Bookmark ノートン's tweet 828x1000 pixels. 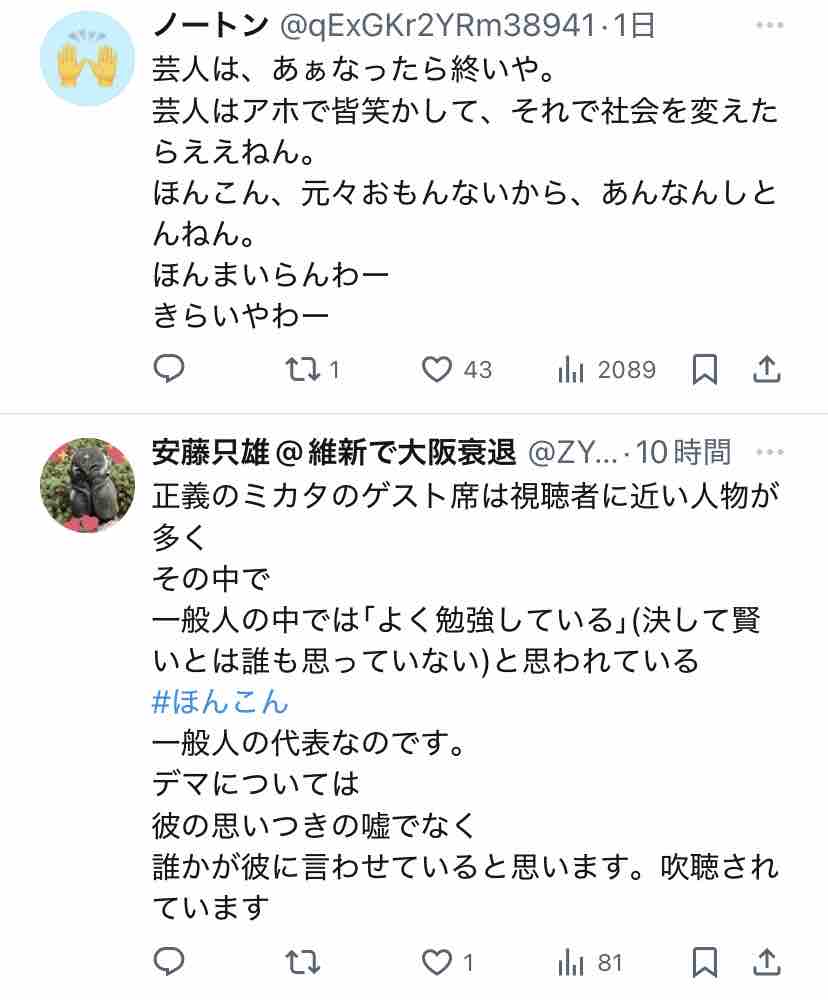(x=705, y=370)
